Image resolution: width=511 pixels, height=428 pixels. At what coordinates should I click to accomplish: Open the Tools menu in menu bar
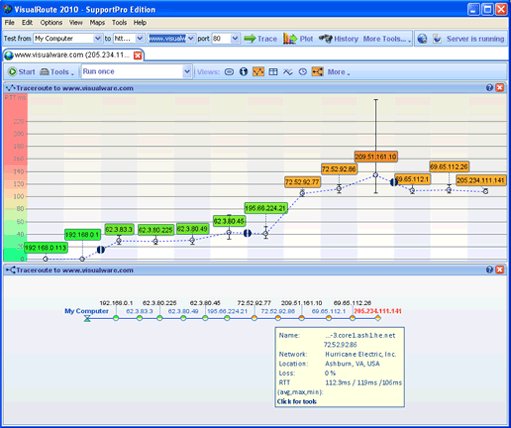point(119,23)
